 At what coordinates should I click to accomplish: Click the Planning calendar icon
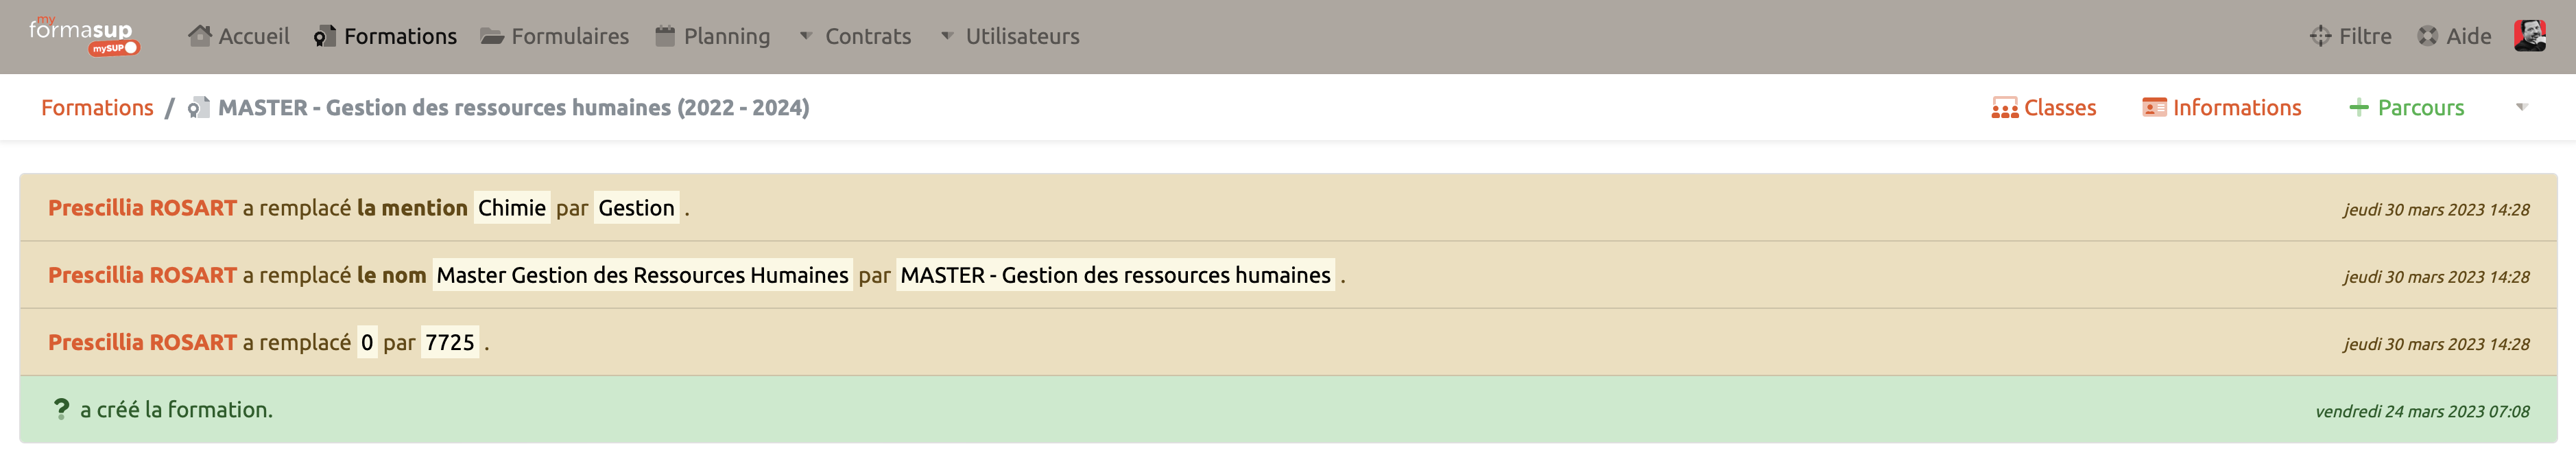665,36
